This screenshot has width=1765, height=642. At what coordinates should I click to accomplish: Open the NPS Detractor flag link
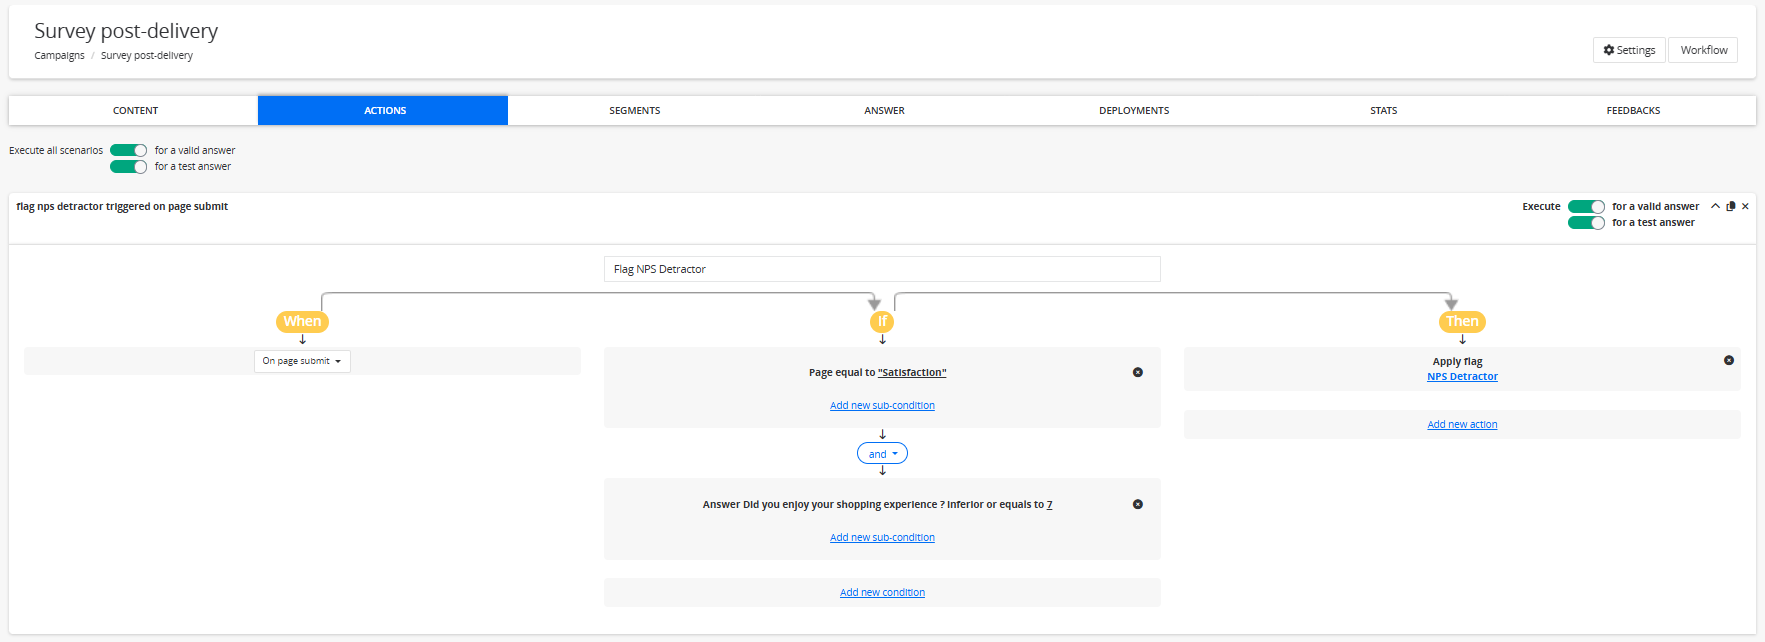click(1462, 376)
